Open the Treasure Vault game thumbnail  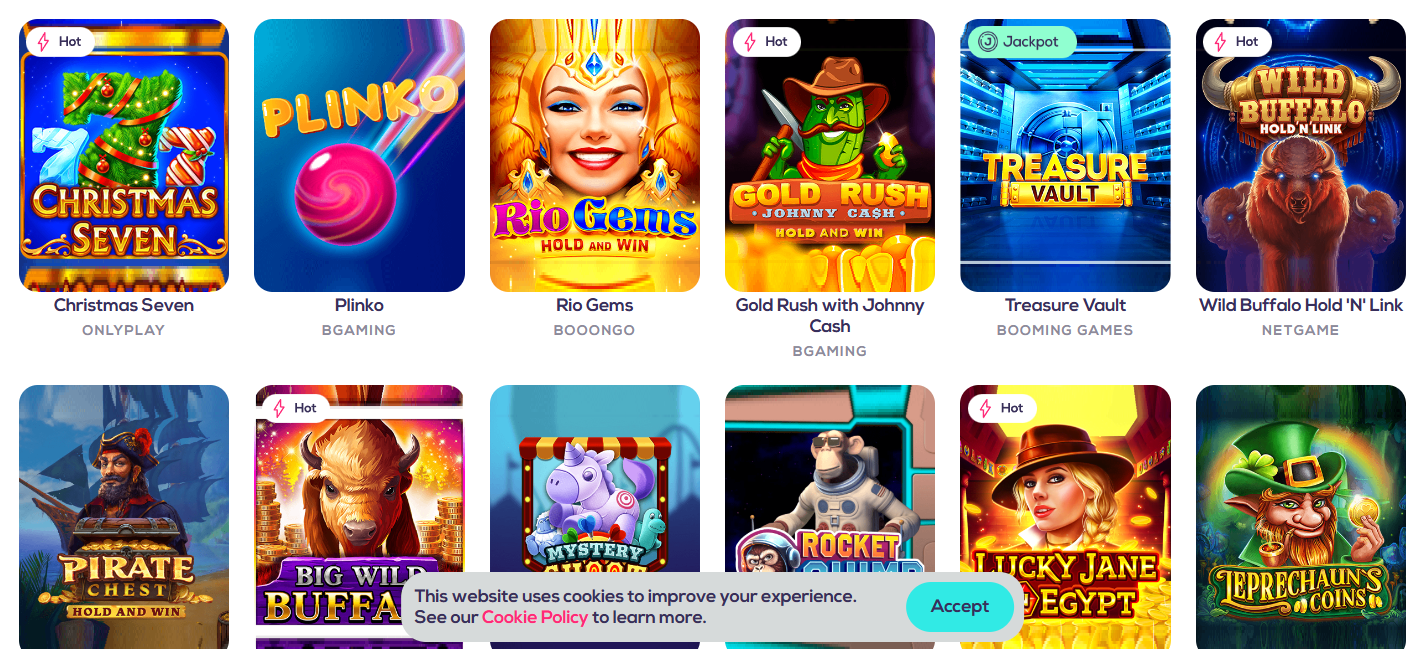[1065, 156]
